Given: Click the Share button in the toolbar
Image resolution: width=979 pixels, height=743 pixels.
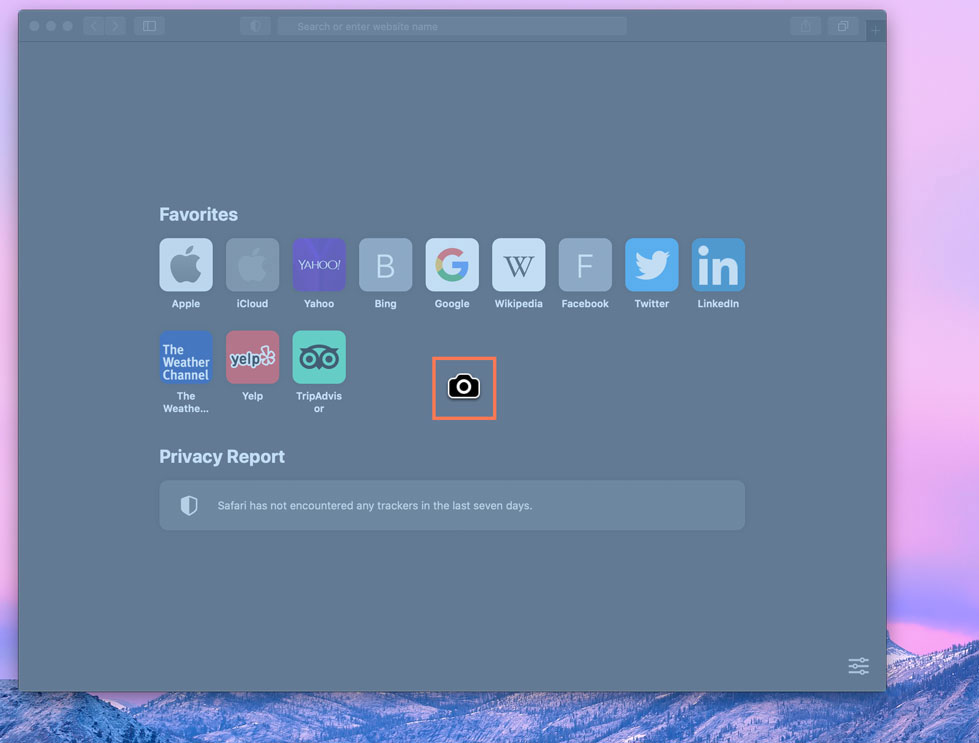Looking at the screenshot, I should [805, 26].
